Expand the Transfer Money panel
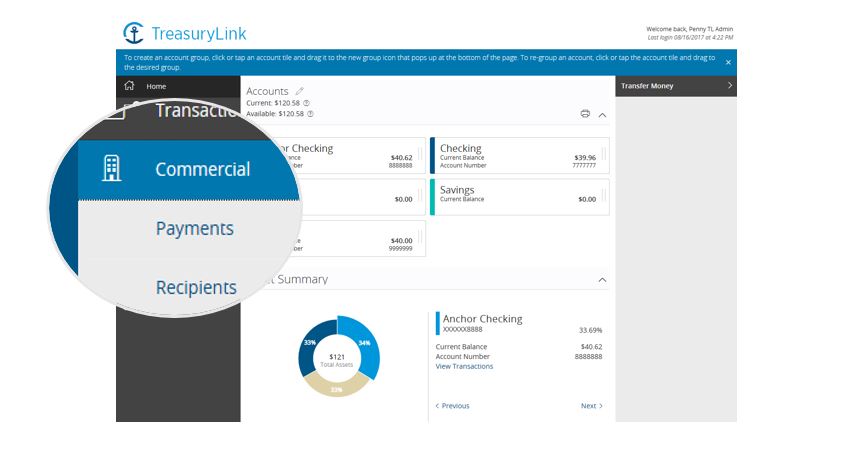The width and height of the screenshot is (845, 466). pyautogui.click(x=729, y=86)
